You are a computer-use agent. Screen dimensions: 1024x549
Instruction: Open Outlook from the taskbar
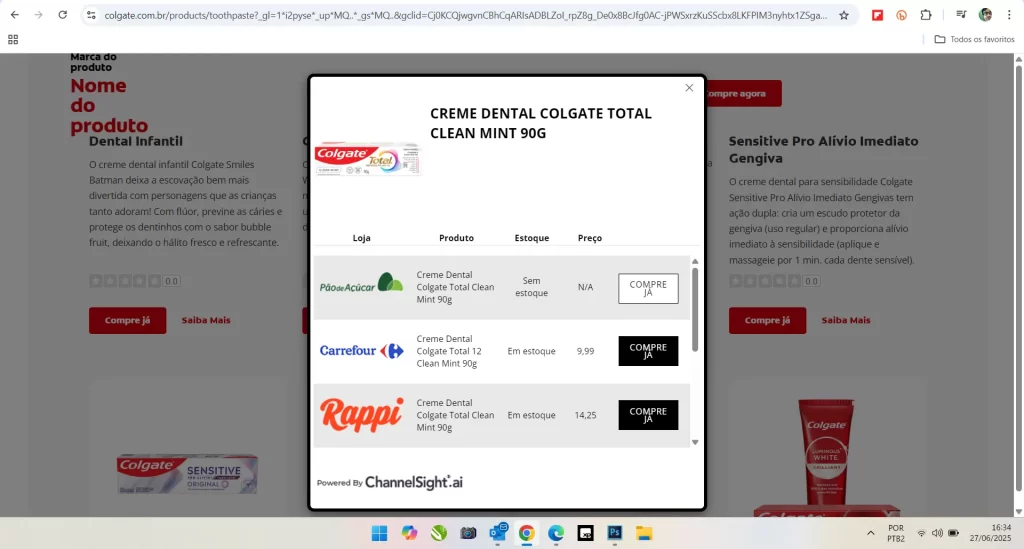pyautogui.click(x=498, y=533)
